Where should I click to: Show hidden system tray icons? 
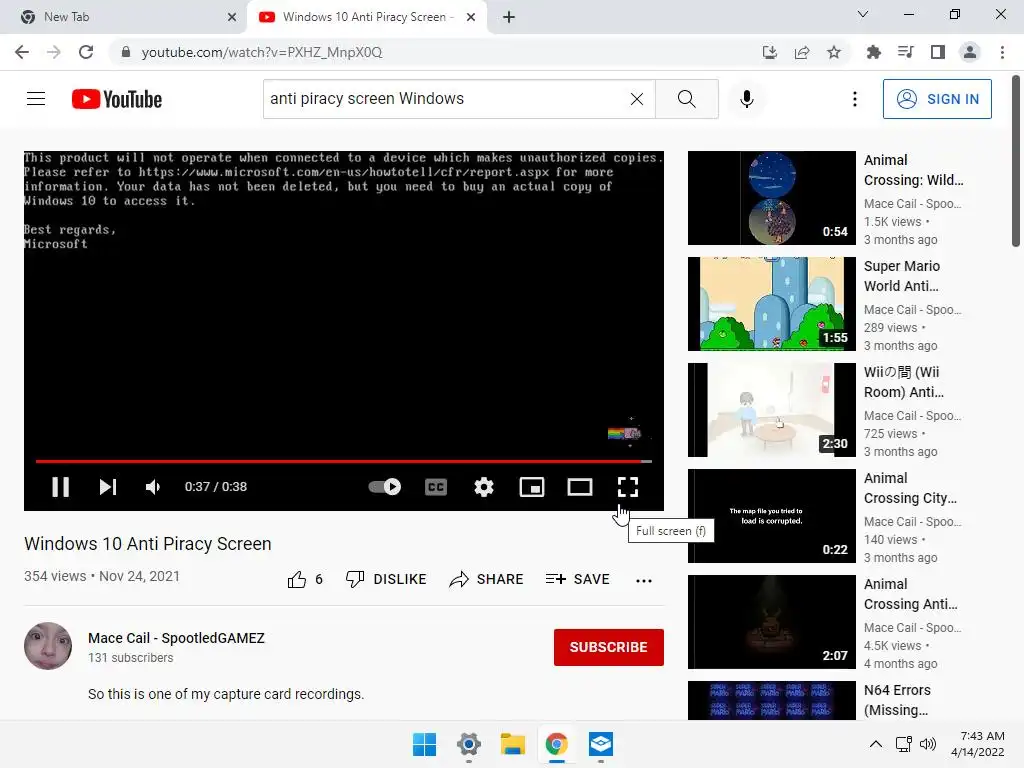[x=876, y=744]
